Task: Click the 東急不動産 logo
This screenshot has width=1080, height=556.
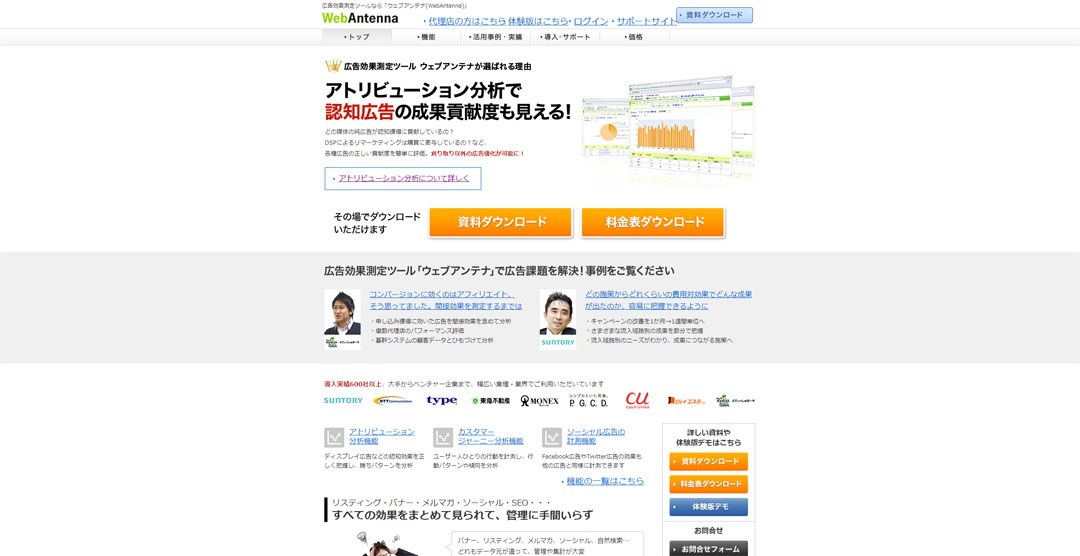Action: point(490,400)
